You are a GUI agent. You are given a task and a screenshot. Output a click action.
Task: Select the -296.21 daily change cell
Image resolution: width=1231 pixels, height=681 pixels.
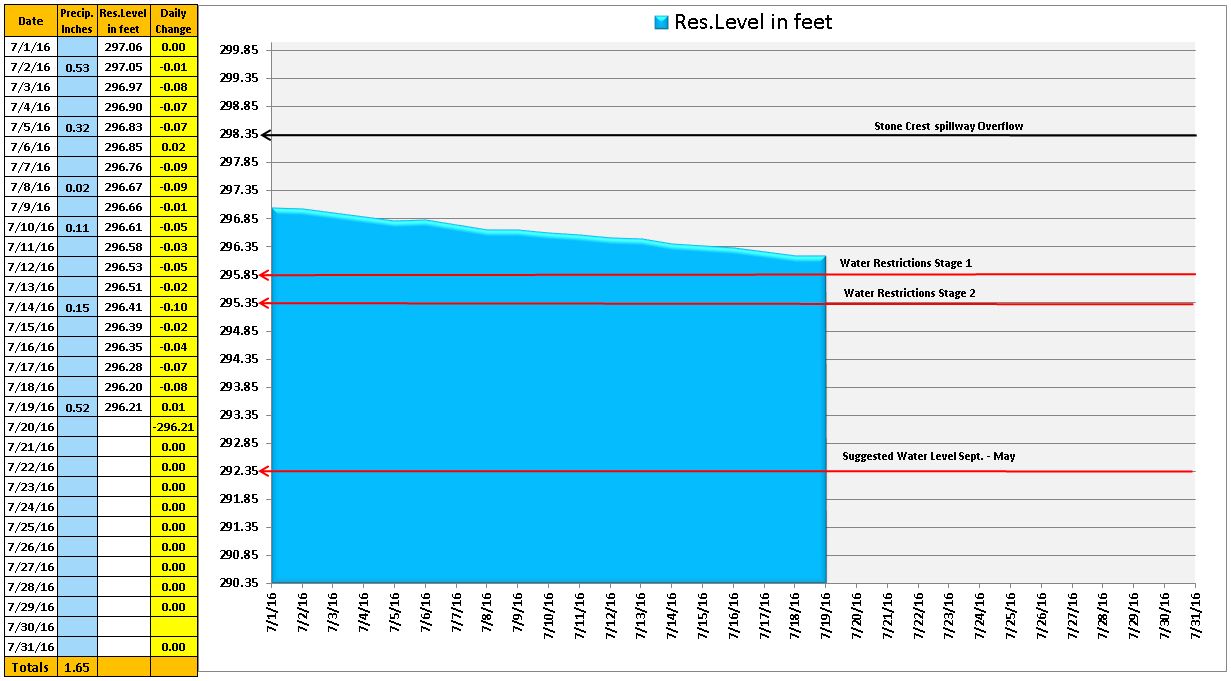(173, 427)
